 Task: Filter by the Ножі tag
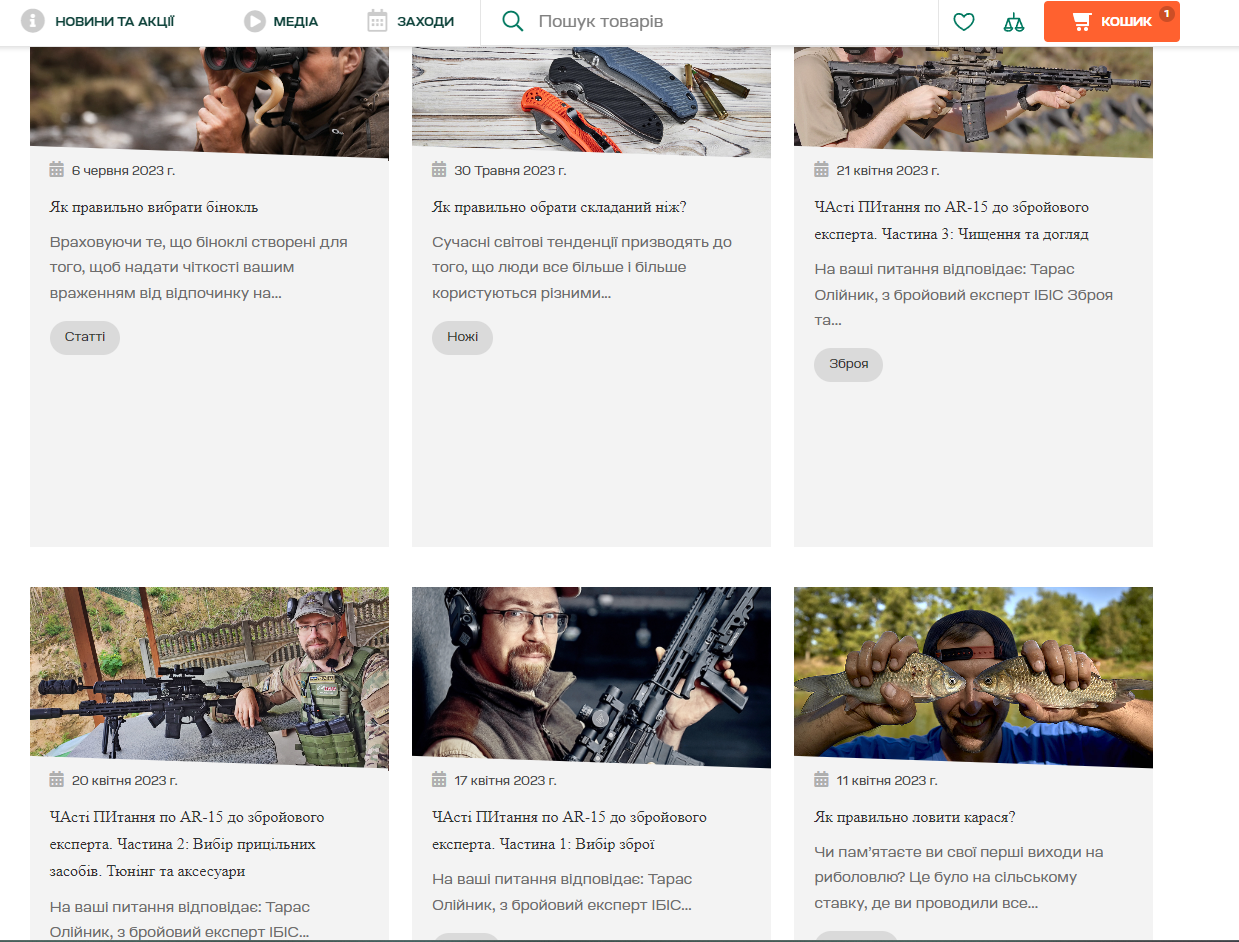[462, 338]
